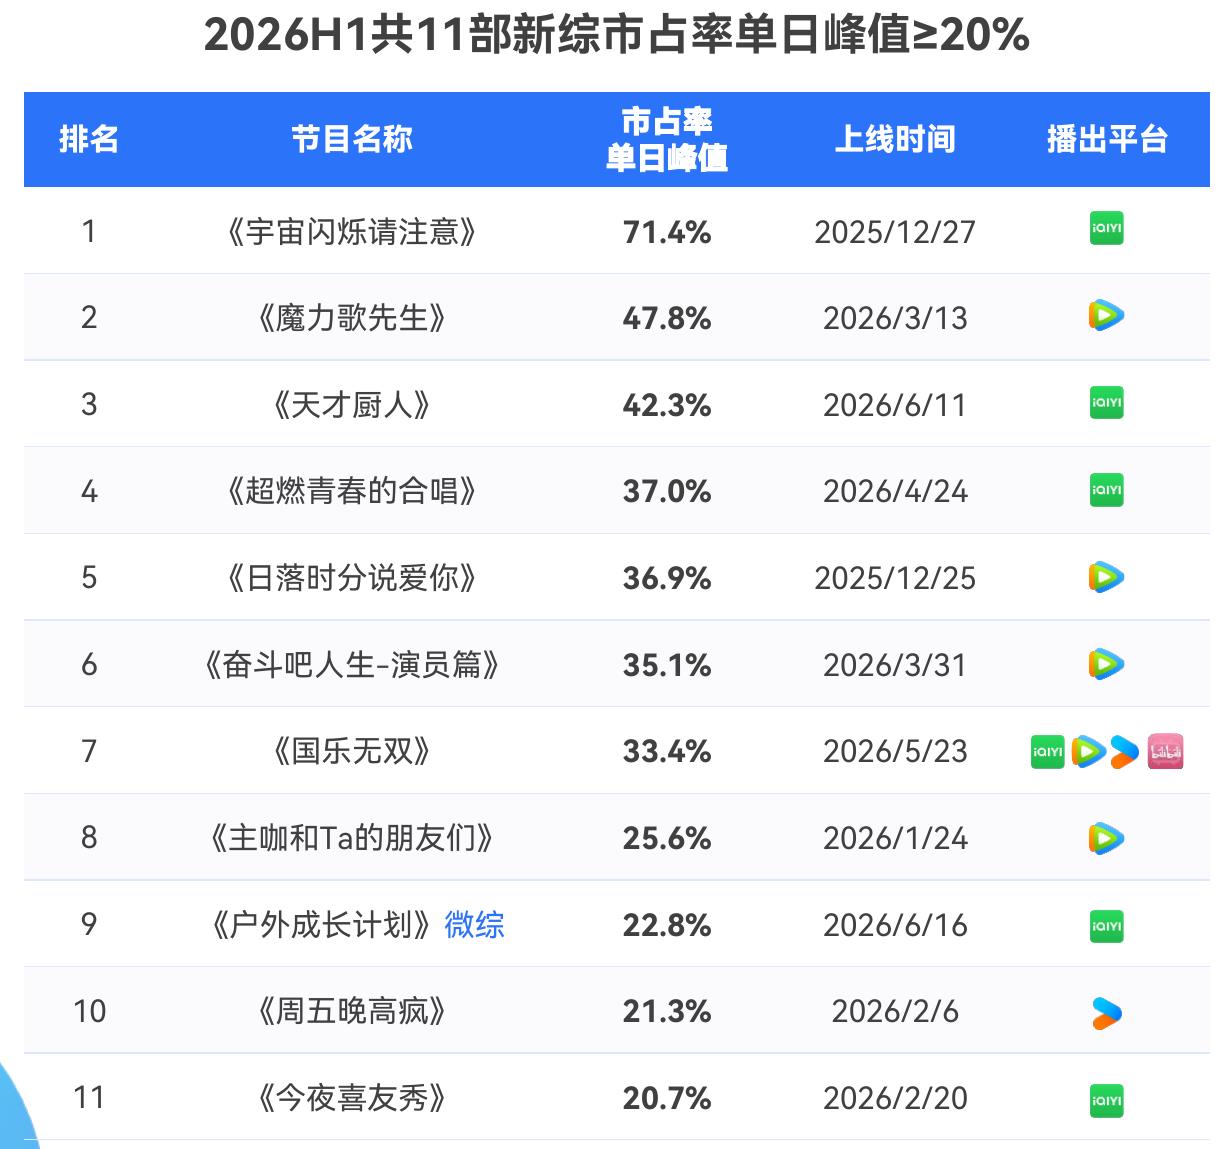Click rank number 11 in the 排名 column
Screen dimensions: 1215x1149
pos(89,1097)
